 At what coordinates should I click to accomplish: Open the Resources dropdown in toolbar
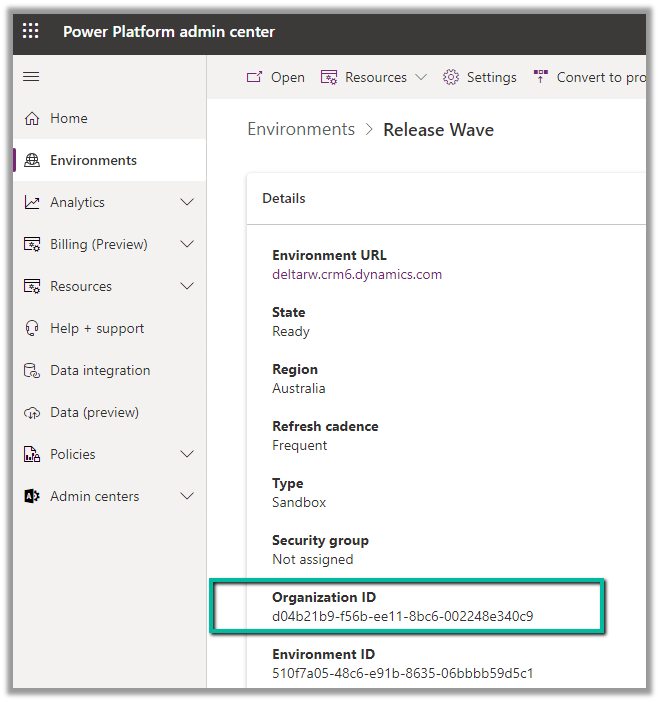(374, 77)
